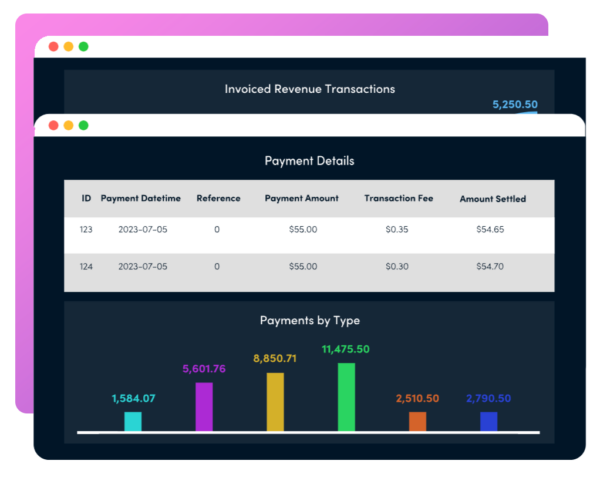Sort by the Amount Settled column header

click(x=492, y=199)
